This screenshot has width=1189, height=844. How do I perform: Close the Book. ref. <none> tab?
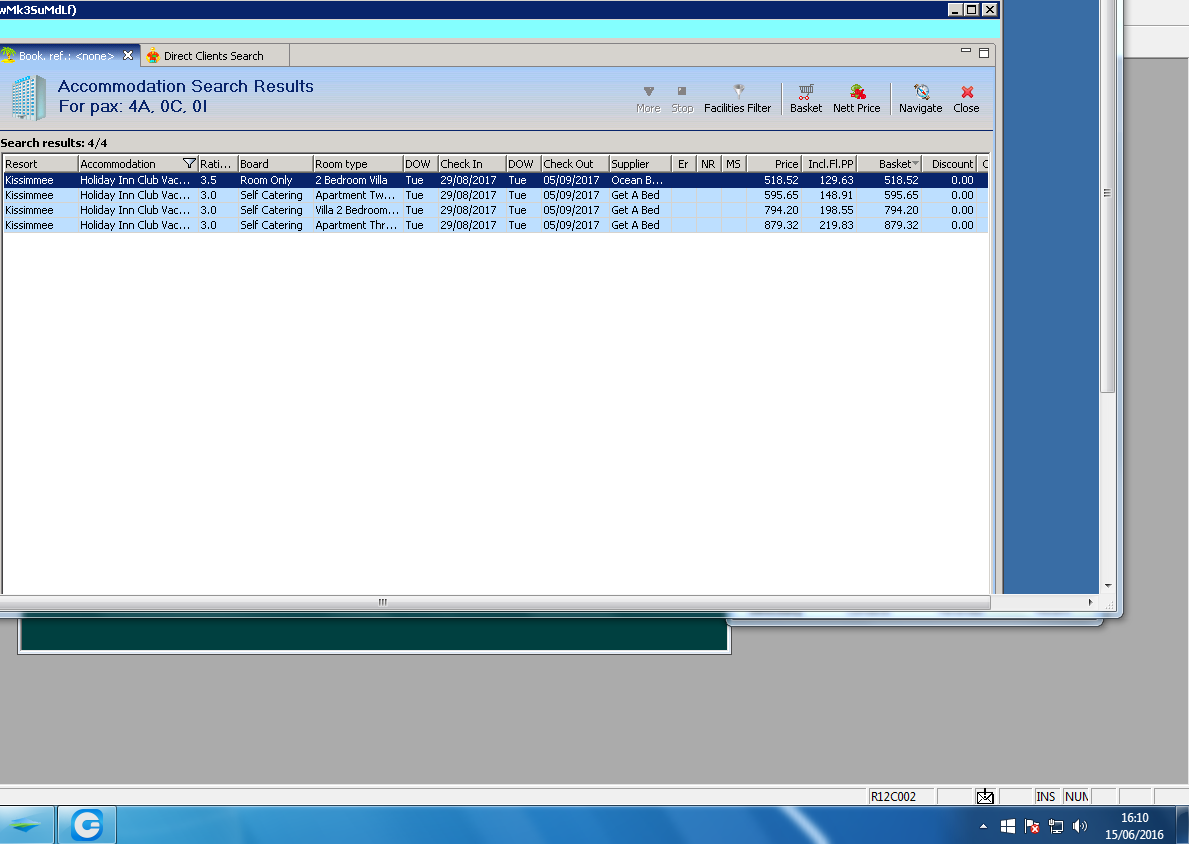128,55
